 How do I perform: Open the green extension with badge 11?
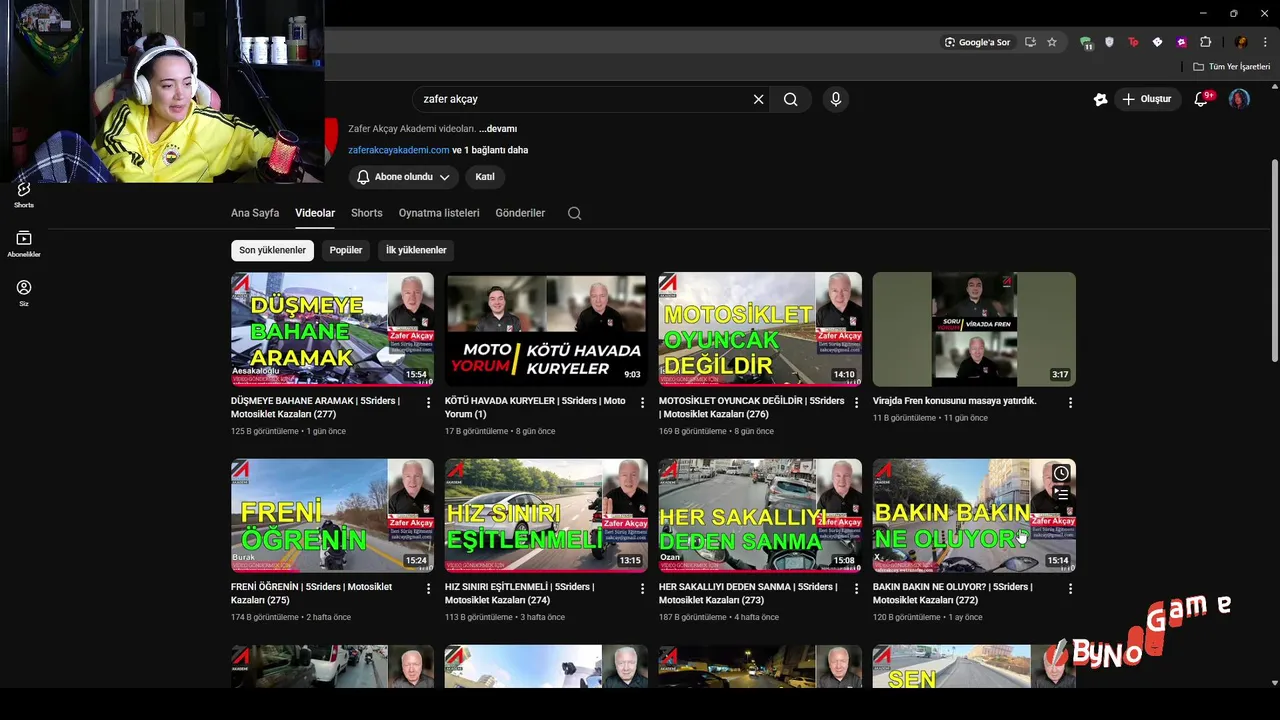(x=1086, y=42)
